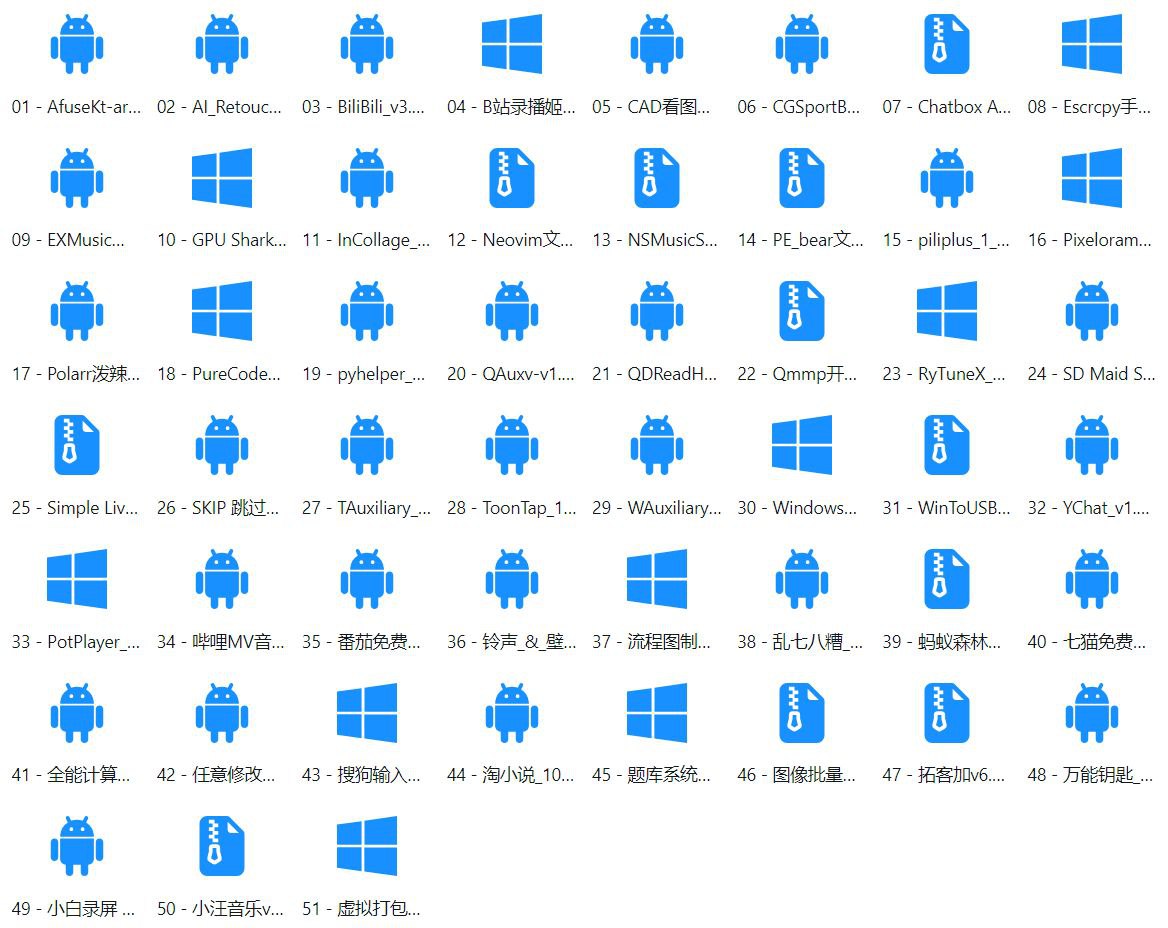Image resolution: width=1168 pixels, height=928 pixels.
Task: Click the zip icon for 13 - NSMusicS
Action: pos(657,178)
